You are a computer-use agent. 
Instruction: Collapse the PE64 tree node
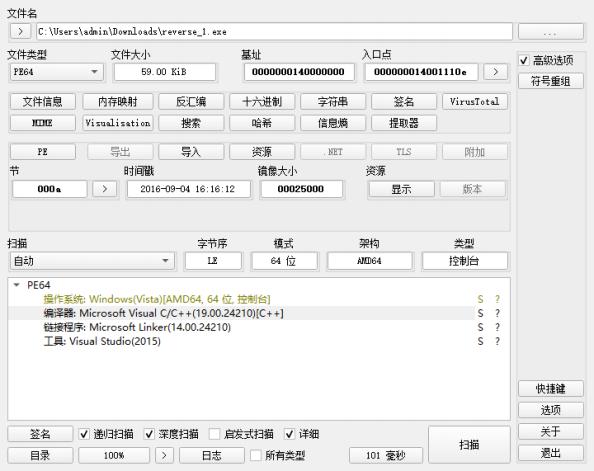pyautogui.click(x=16, y=285)
